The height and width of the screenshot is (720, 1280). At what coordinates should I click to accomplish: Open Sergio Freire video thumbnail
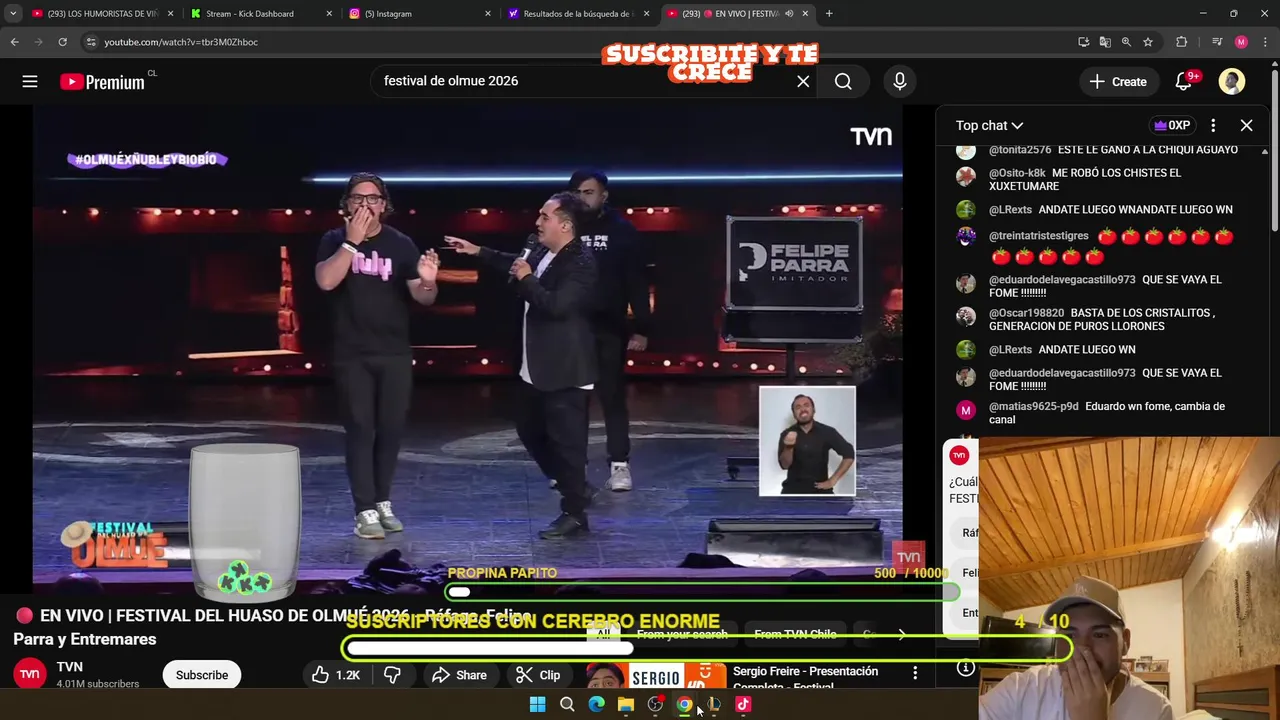point(656,677)
